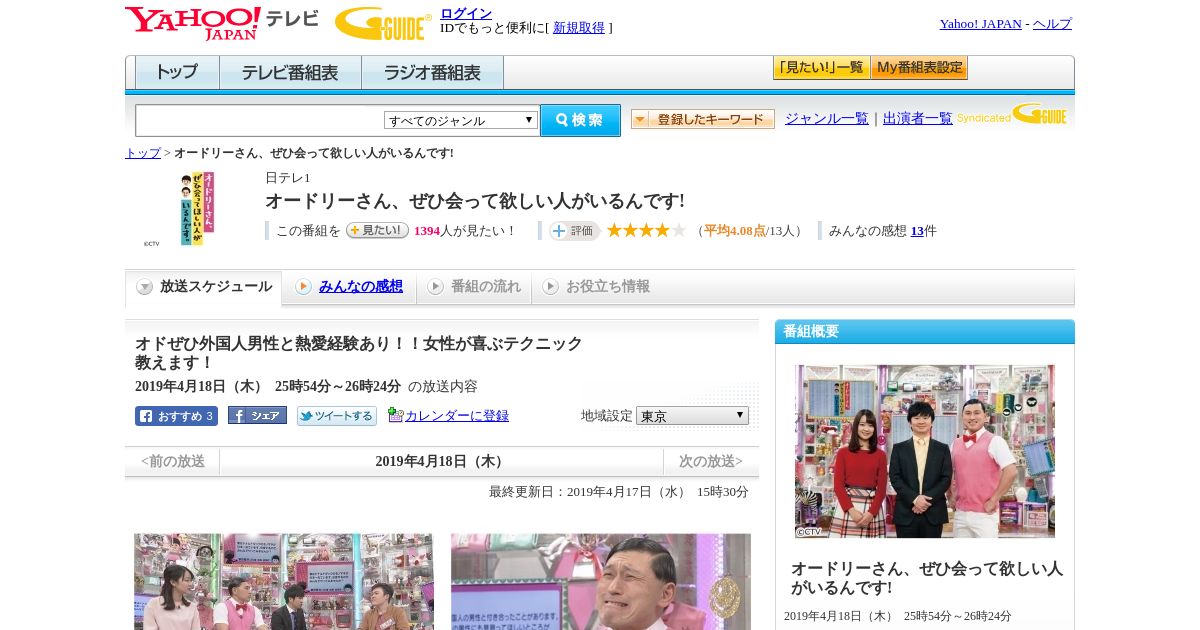The height and width of the screenshot is (630, 1200).
Task: Select the ラジオ番組表 tab
Action: (x=432, y=73)
